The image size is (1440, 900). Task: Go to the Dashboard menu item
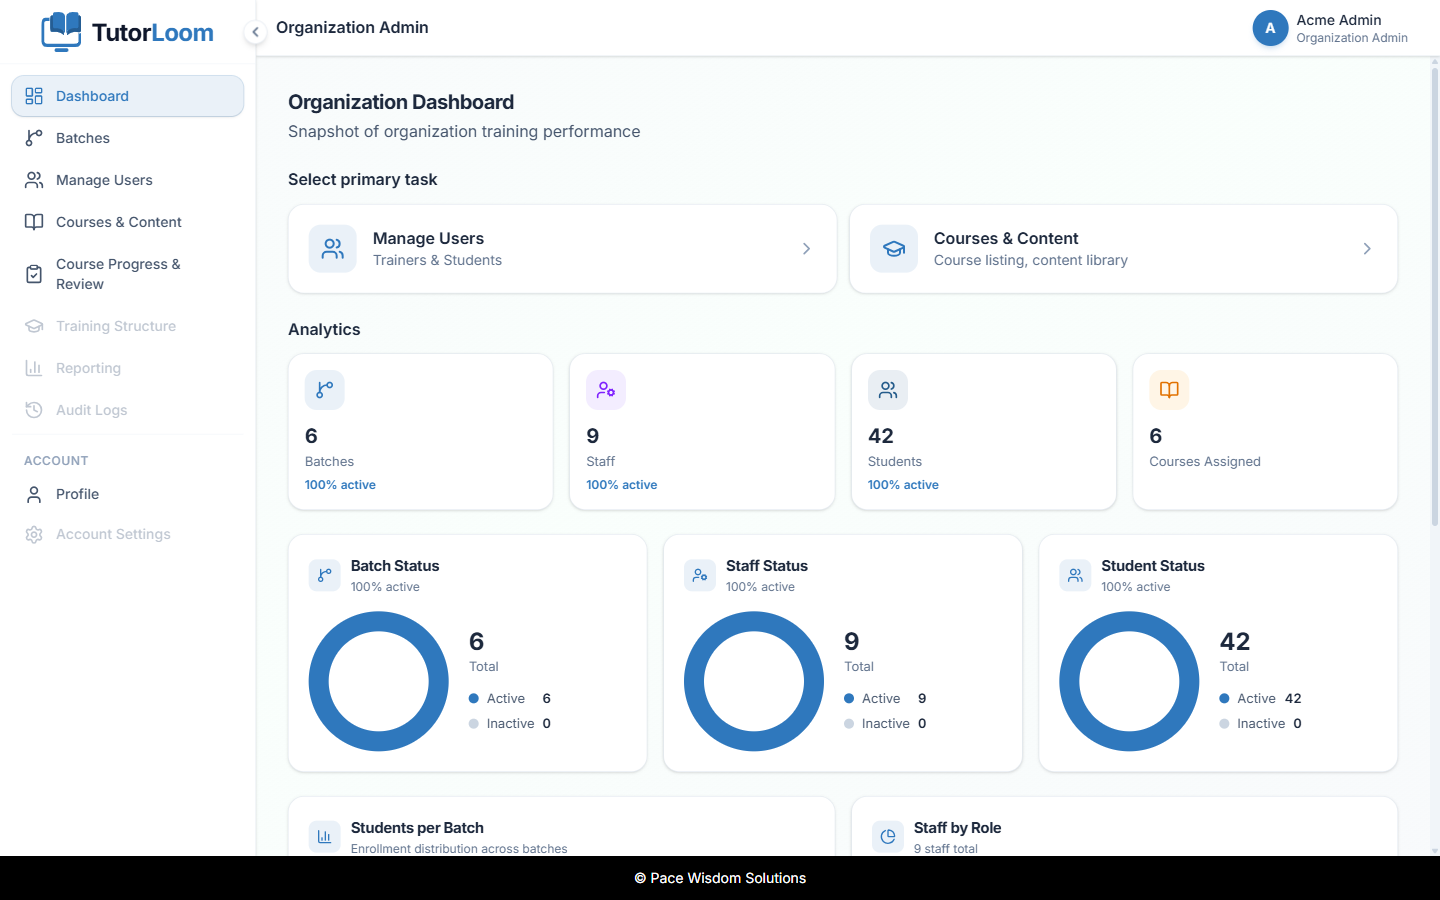click(127, 96)
